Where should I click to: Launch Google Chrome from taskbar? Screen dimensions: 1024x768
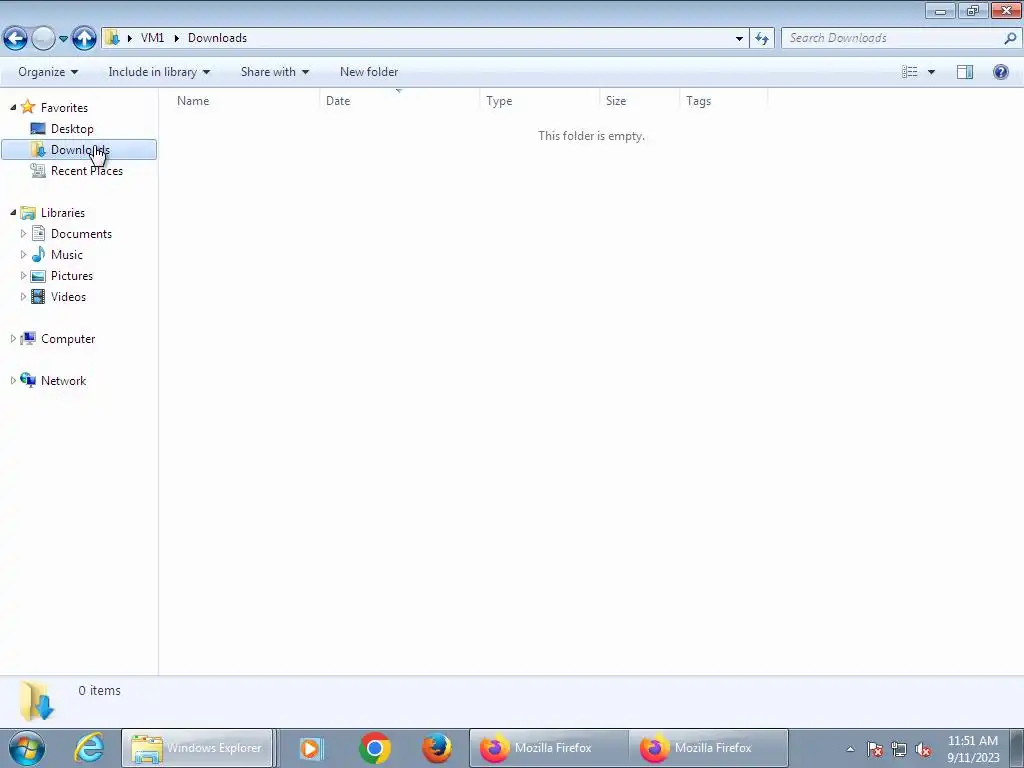click(x=374, y=748)
